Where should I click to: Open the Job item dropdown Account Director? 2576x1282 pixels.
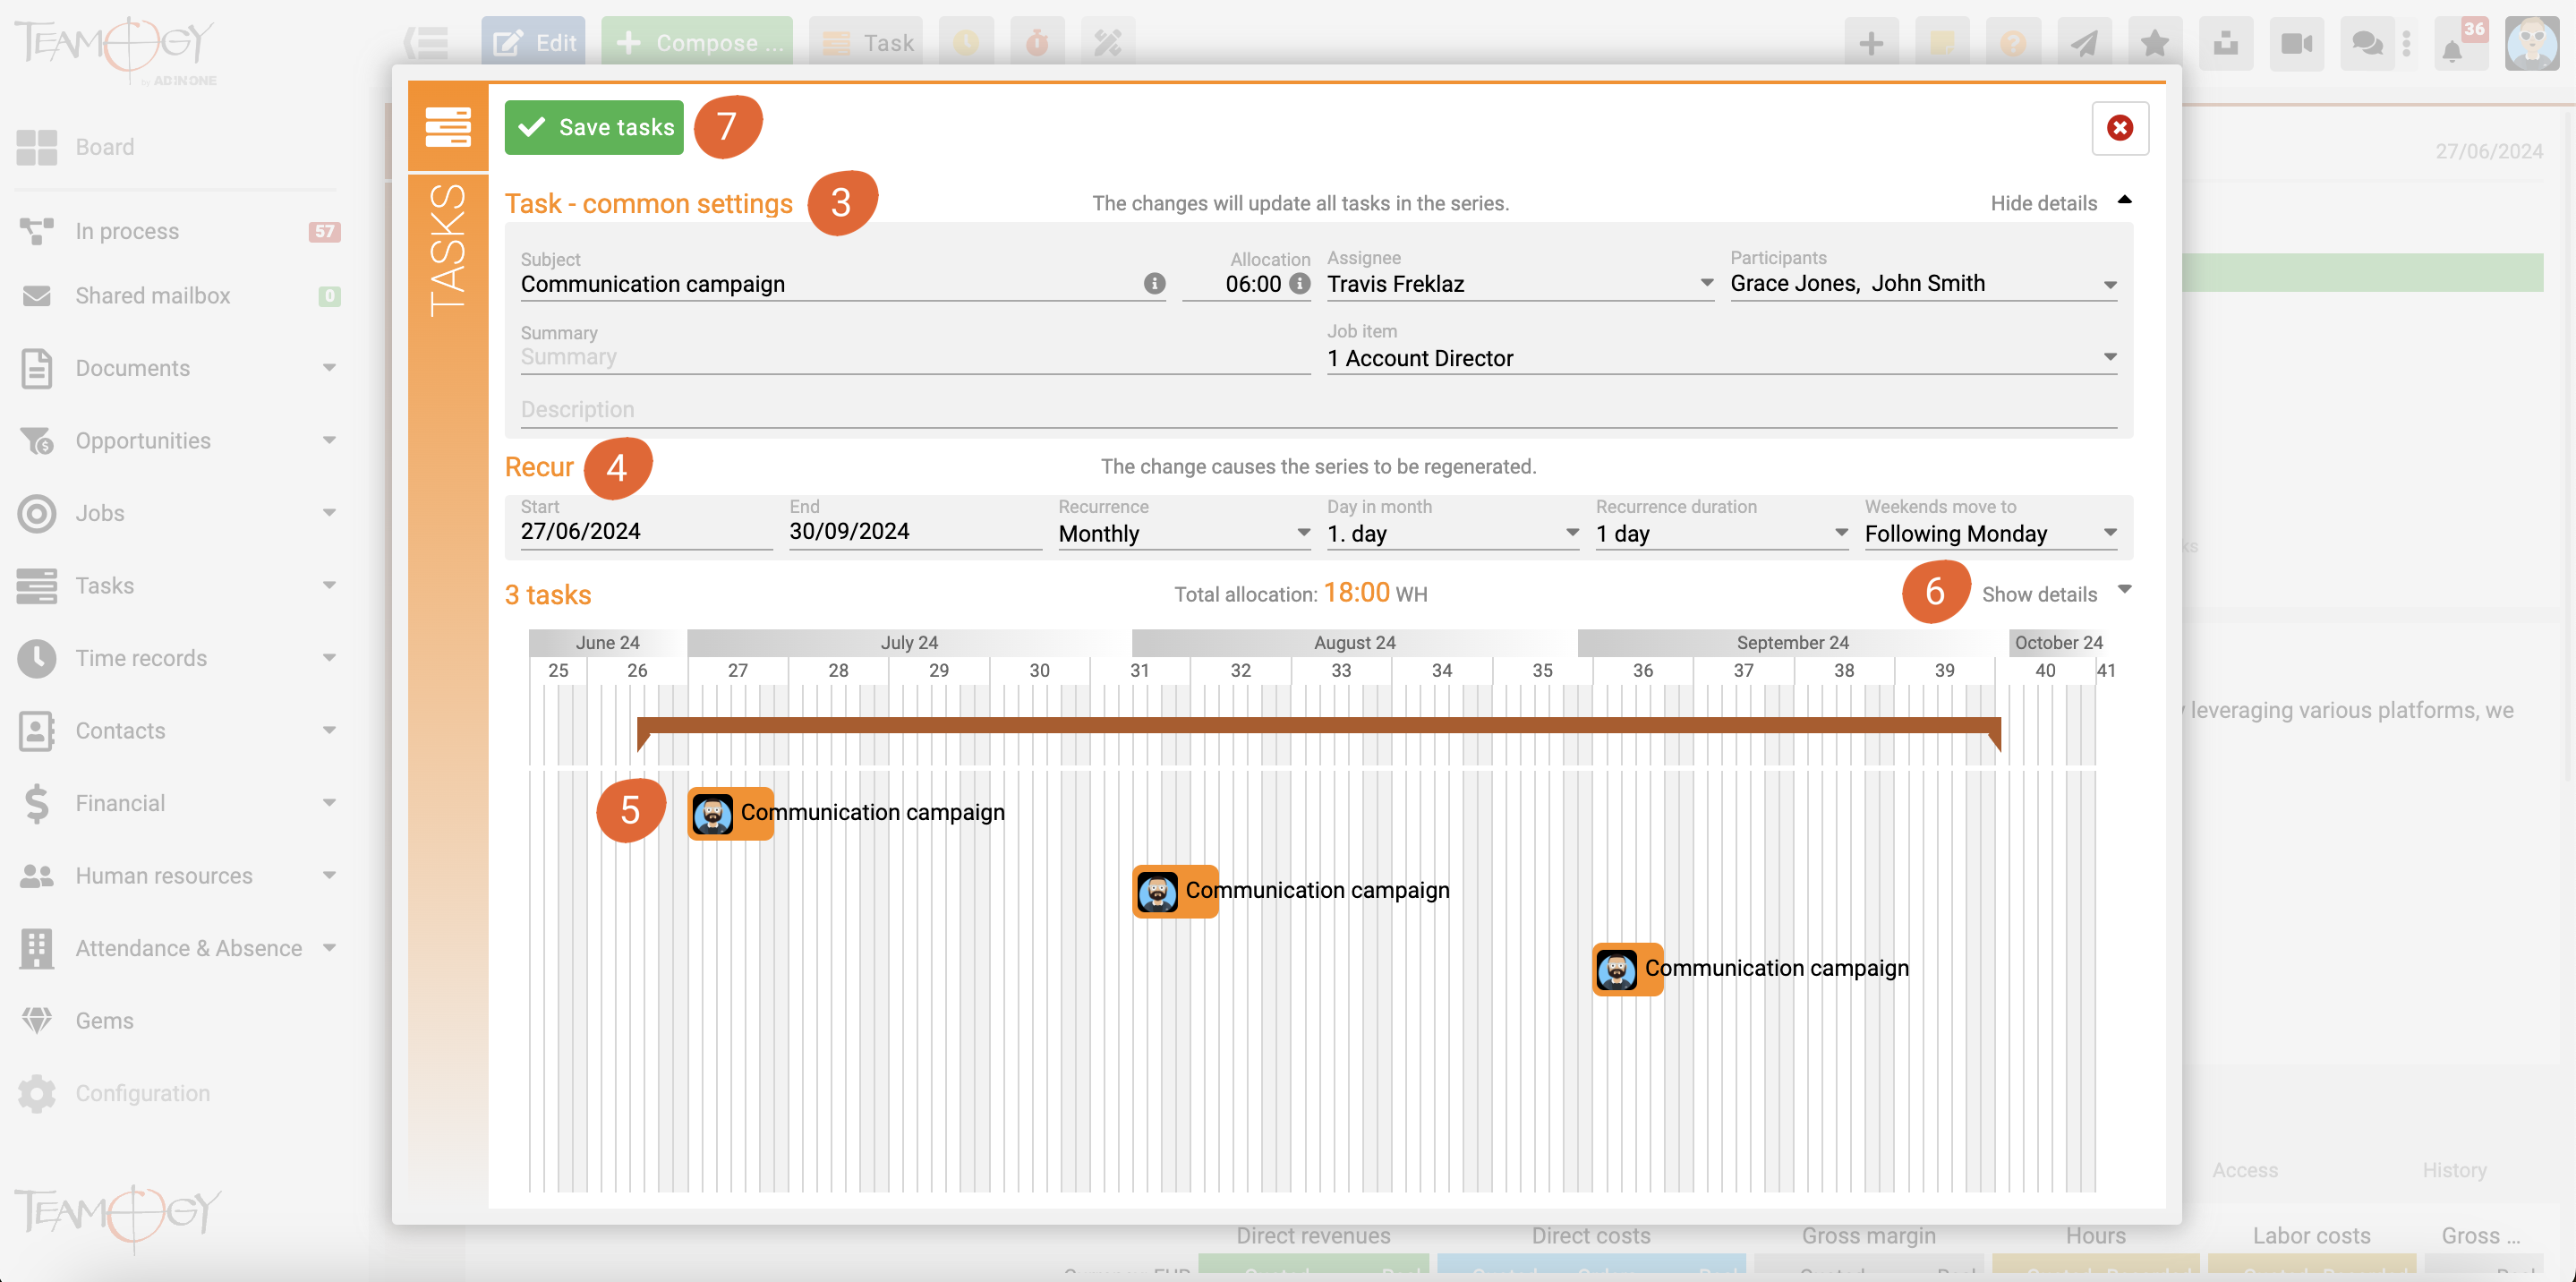pos(1722,358)
